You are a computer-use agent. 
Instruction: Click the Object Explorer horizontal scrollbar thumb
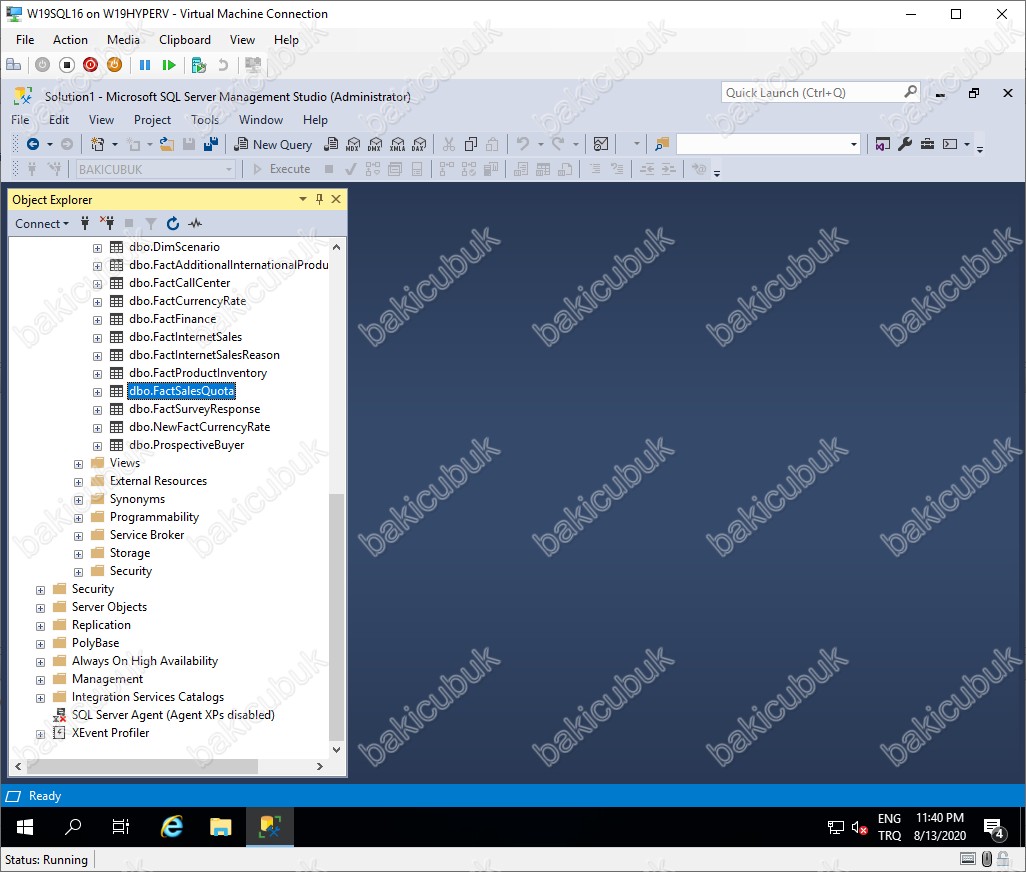pos(143,766)
